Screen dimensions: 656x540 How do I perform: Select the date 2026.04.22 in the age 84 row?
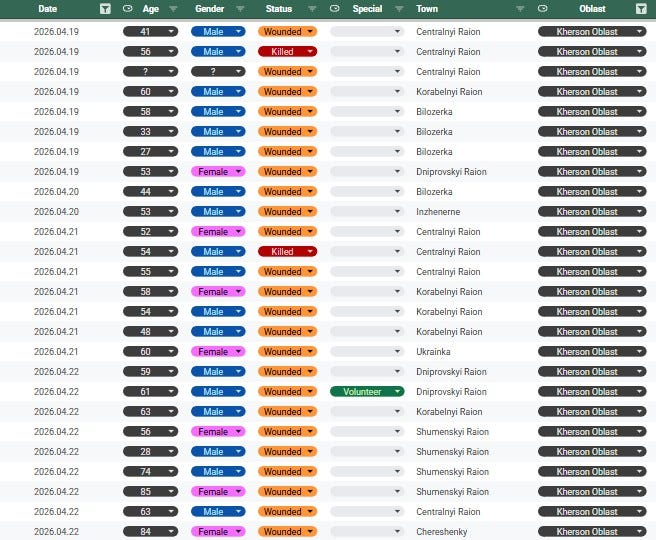tap(56, 532)
